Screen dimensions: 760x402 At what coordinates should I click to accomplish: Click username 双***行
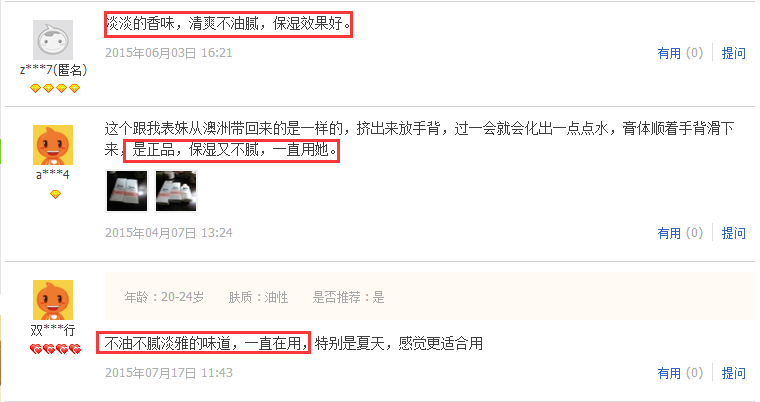tap(53, 330)
